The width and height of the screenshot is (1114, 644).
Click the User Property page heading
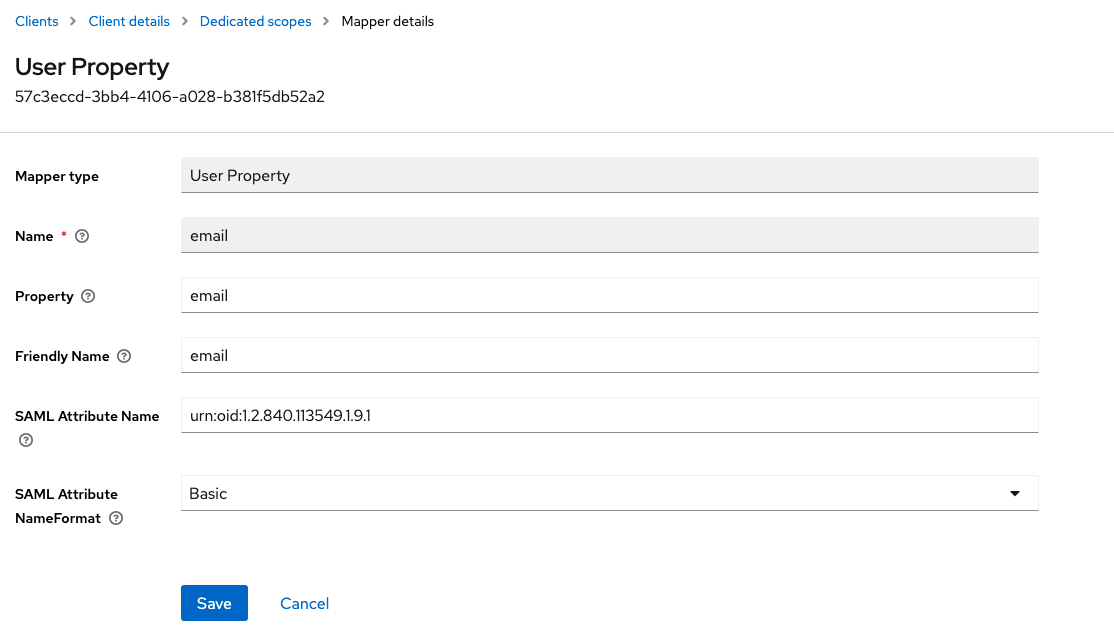[92, 67]
